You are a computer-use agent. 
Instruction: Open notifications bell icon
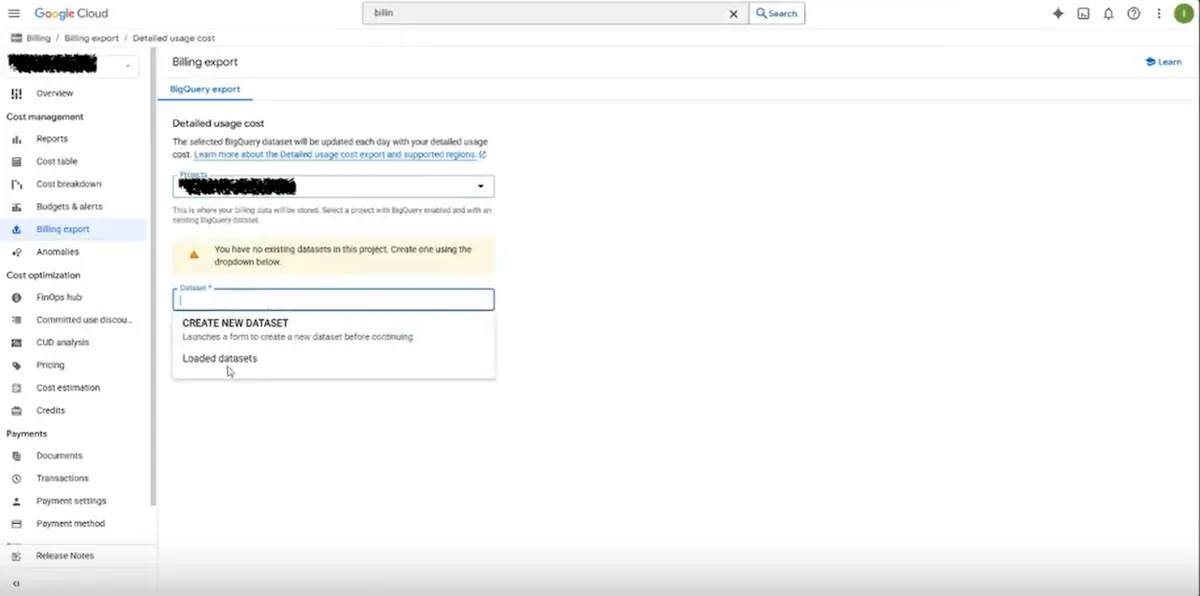[x=1108, y=14]
